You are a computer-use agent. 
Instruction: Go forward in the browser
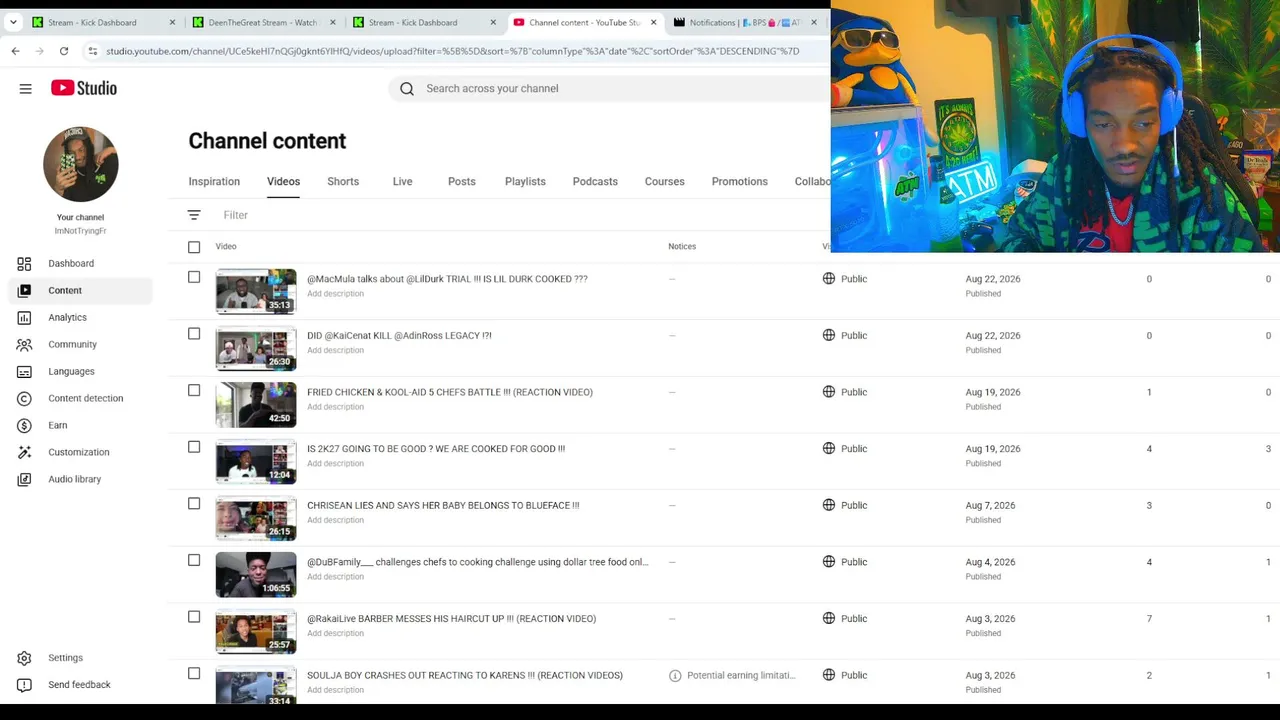(x=39, y=51)
